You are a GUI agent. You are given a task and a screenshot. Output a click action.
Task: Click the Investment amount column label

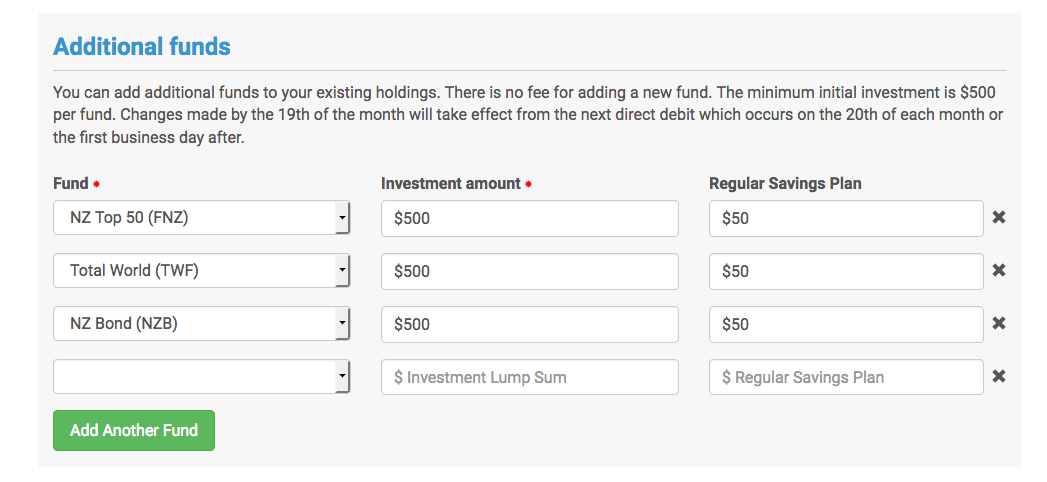[451, 183]
